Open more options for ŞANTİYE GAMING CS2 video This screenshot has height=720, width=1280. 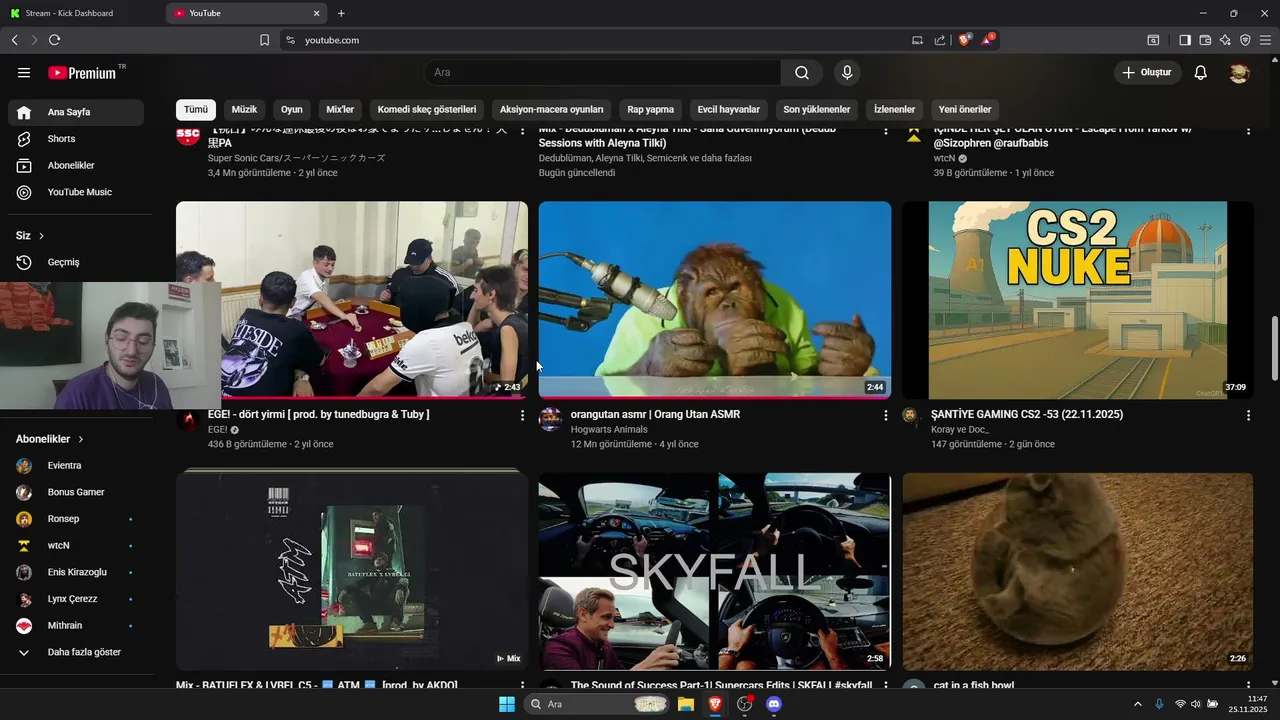pos(1248,415)
